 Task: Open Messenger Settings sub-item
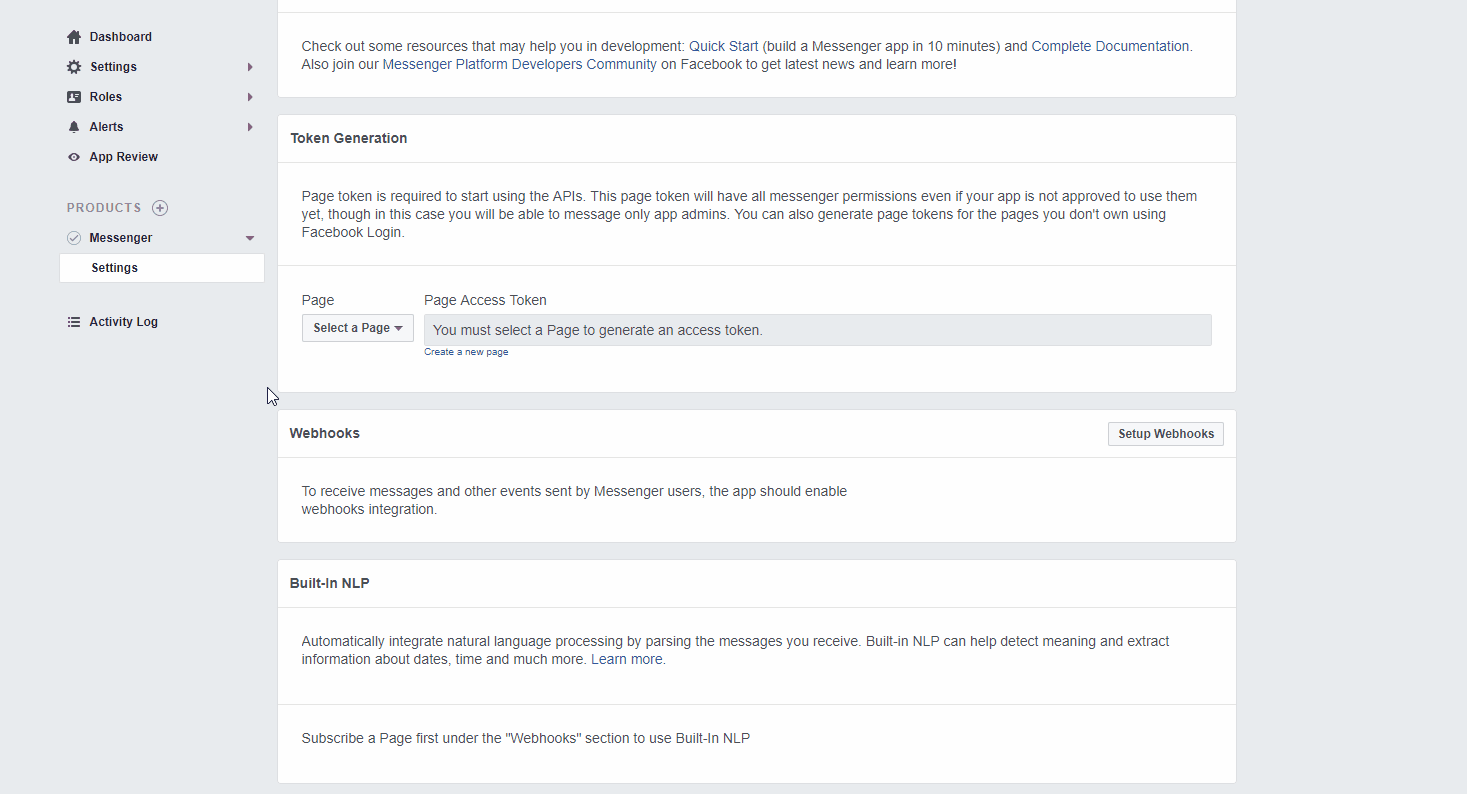point(115,268)
